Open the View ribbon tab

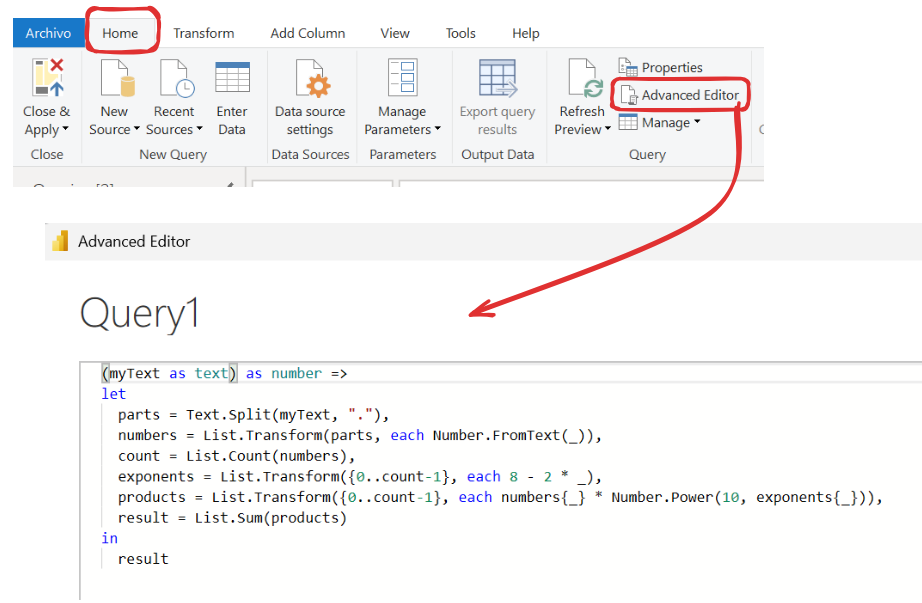395,33
